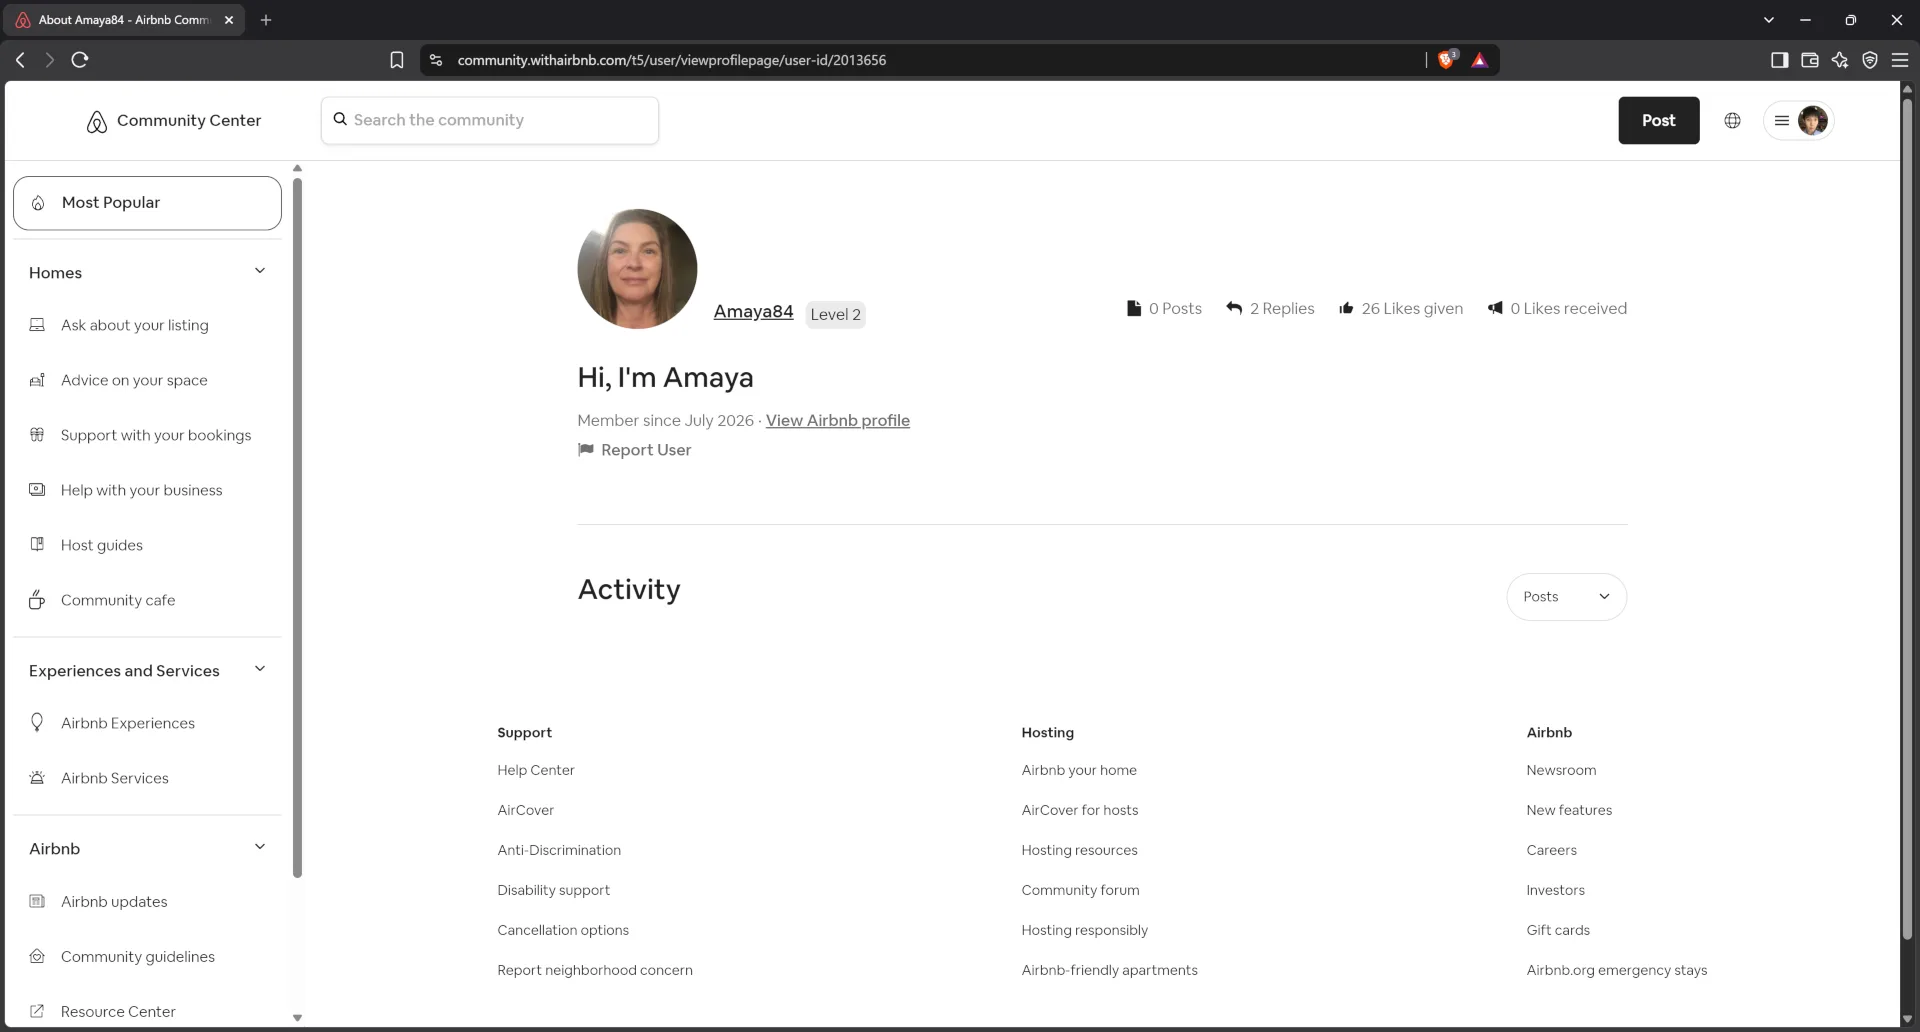1920x1032 pixels.
Task: Click the sidebar scroll down arrow
Action: click(297, 1018)
